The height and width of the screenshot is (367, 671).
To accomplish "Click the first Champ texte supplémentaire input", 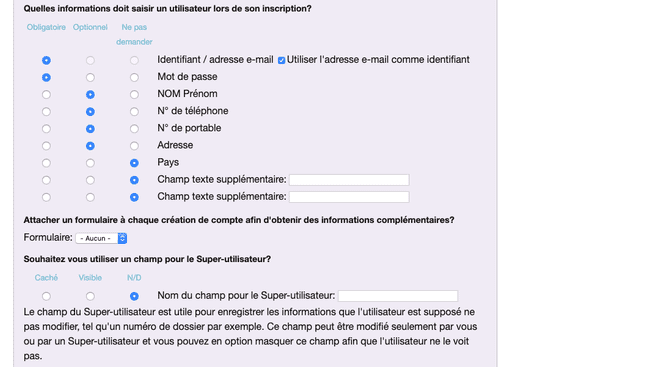I will tap(349, 180).
